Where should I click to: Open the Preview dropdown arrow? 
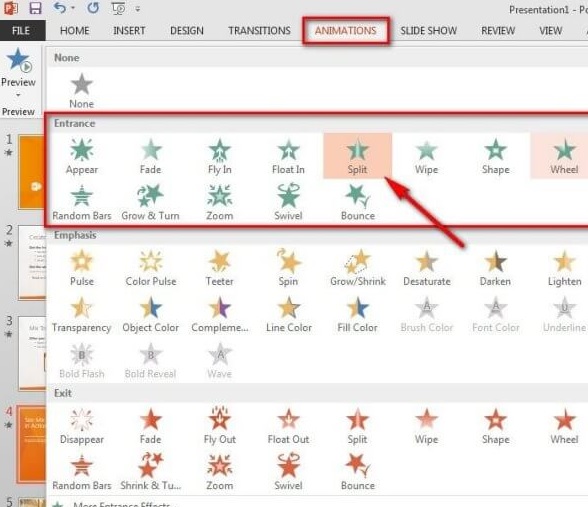[x=18, y=95]
